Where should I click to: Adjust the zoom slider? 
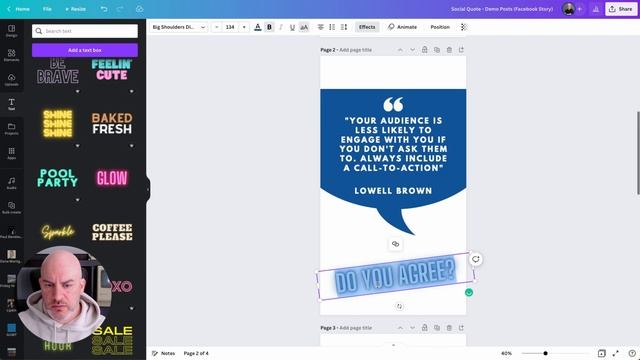tap(545, 353)
